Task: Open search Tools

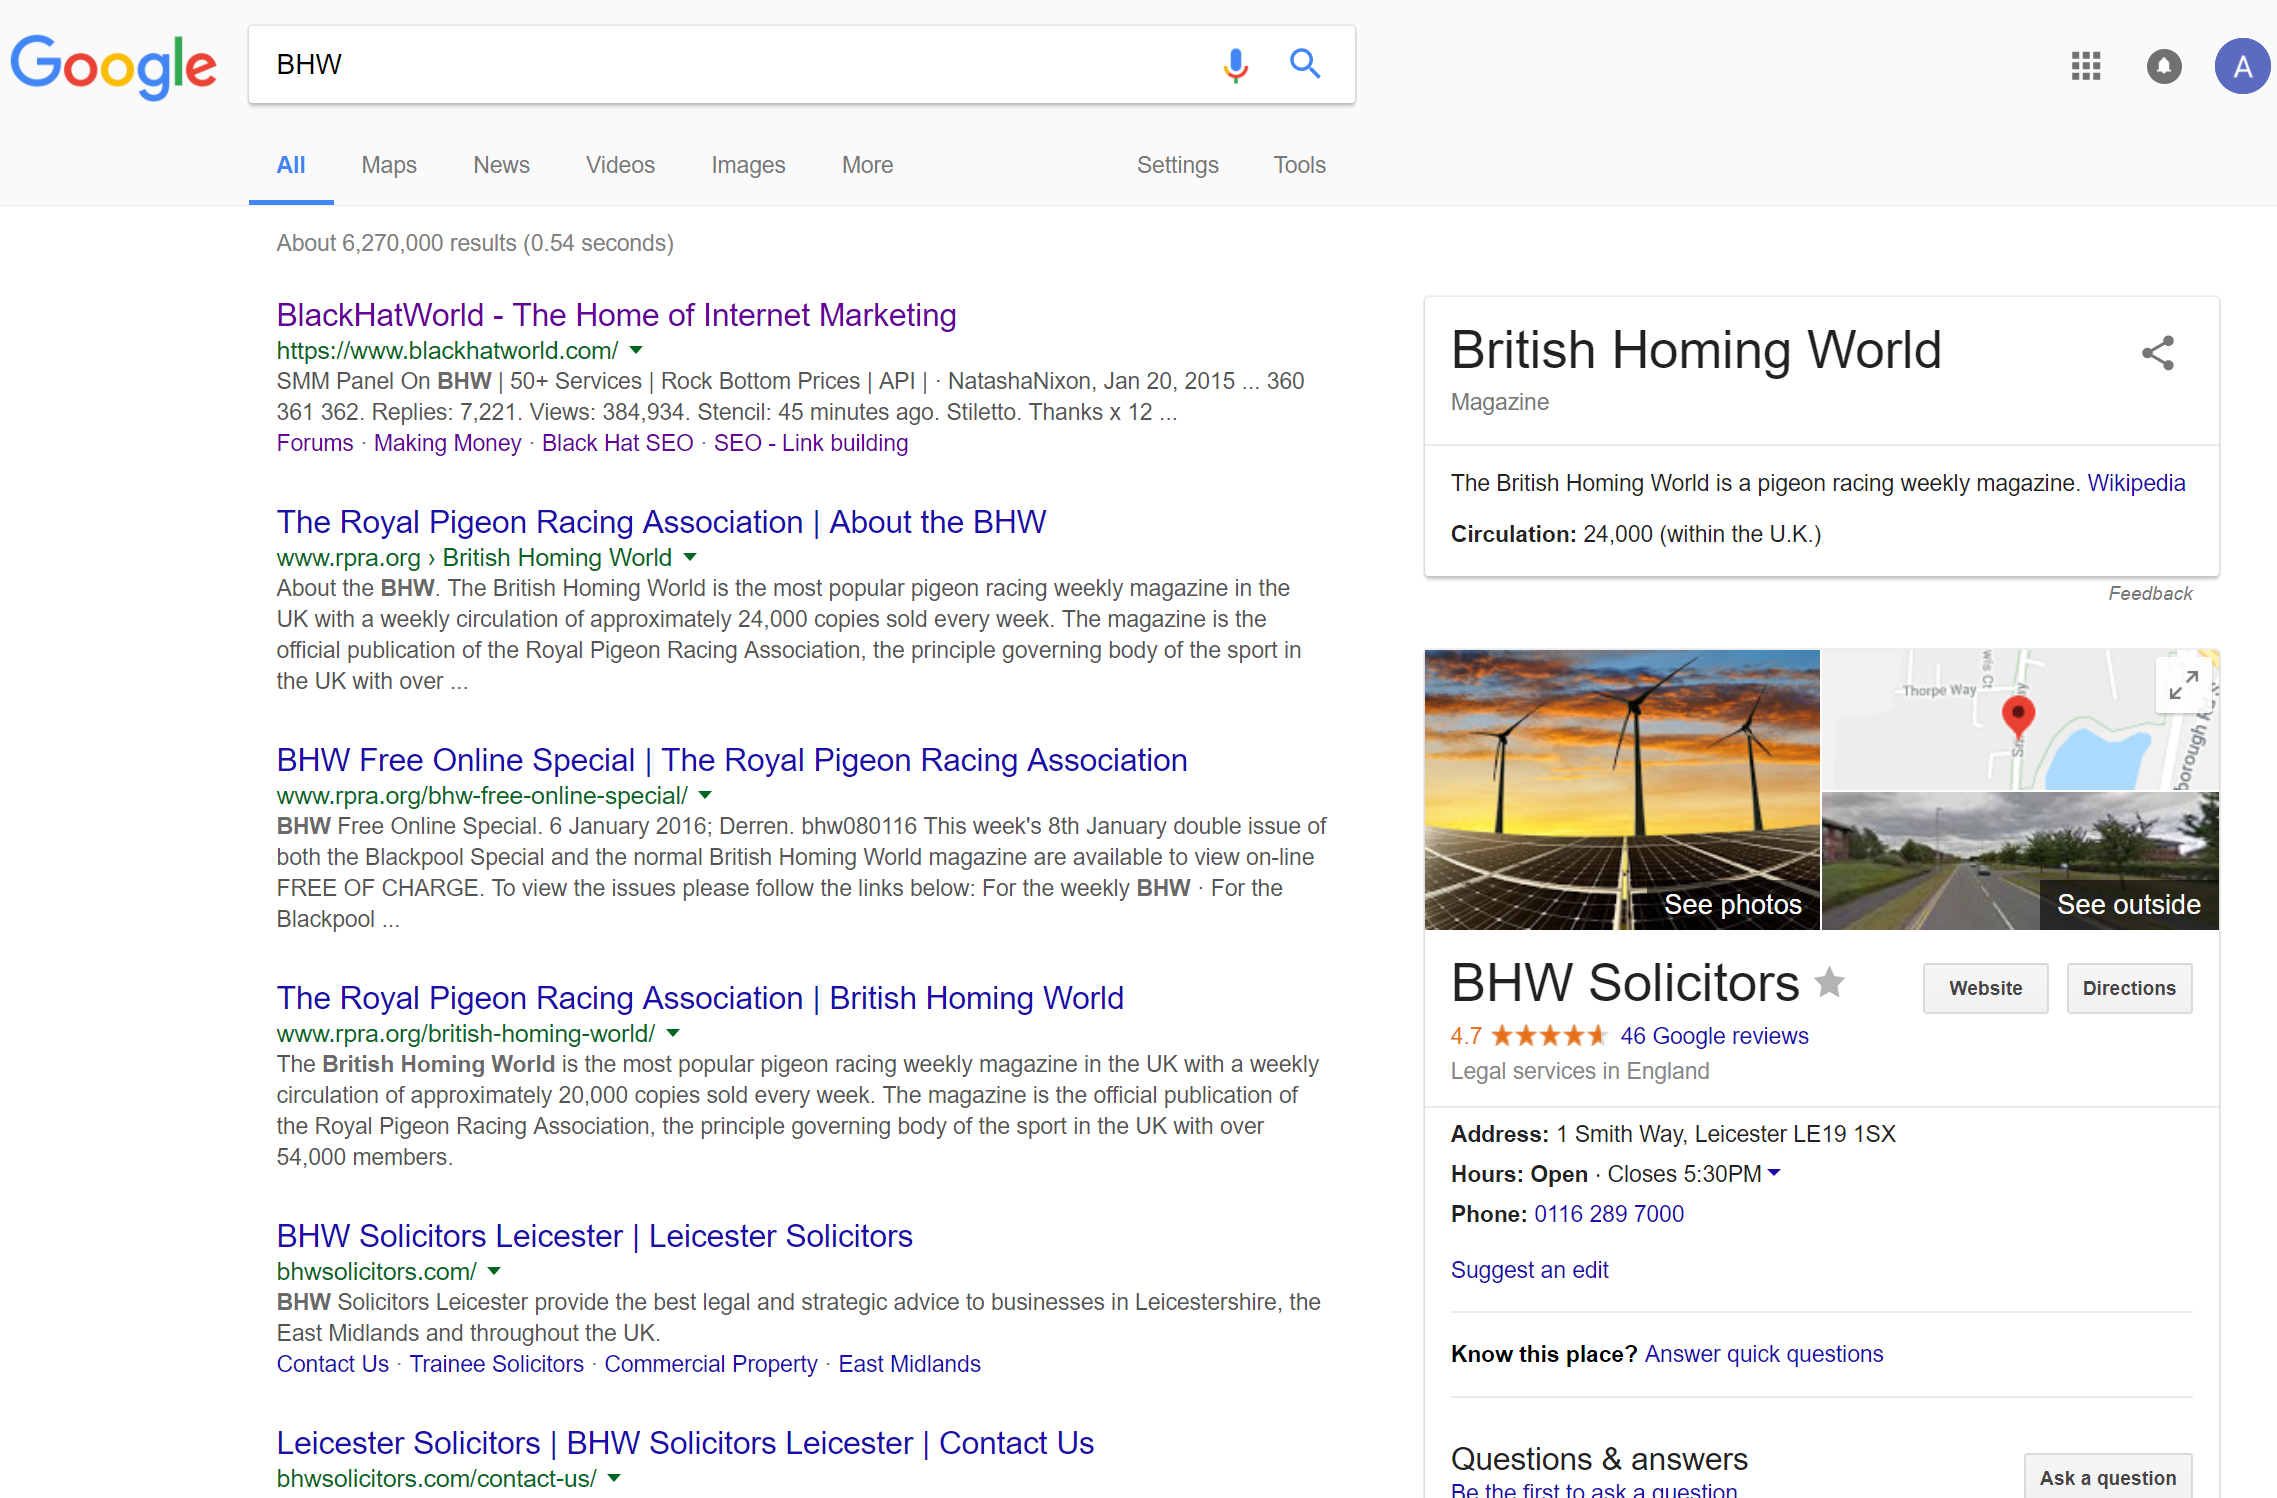Action: (x=1299, y=165)
